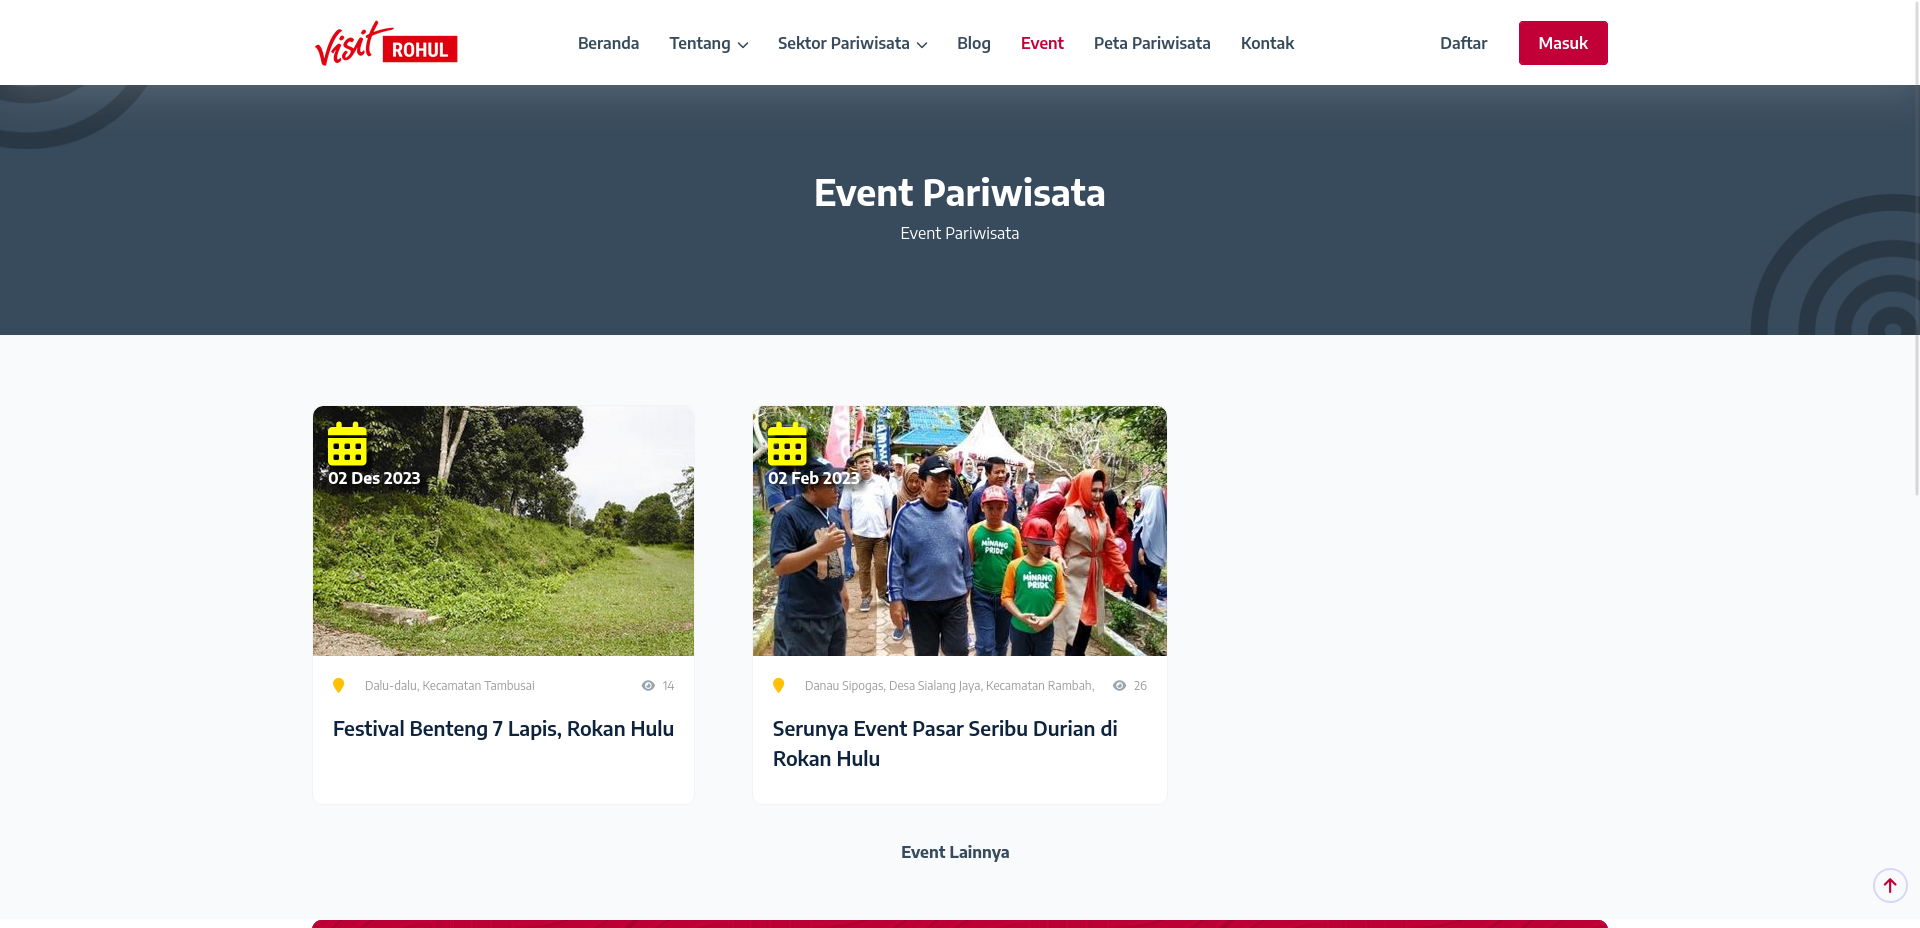Image resolution: width=1920 pixels, height=928 pixels.
Task: Open Festival Benteng 7 Lapis title
Action: coord(503,729)
